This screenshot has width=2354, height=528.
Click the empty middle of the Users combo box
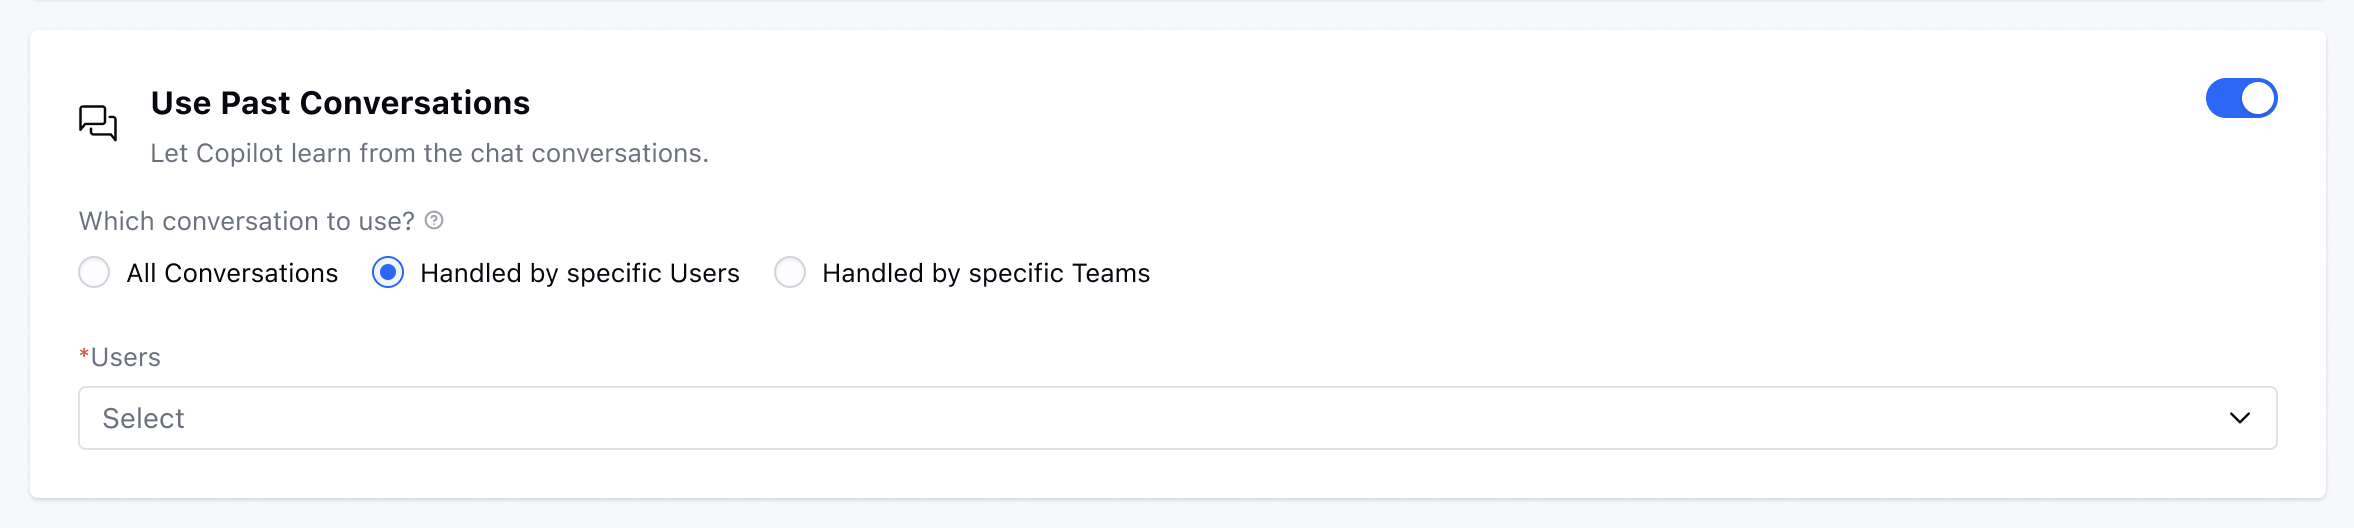pyautogui.click(x=1178, y=418)
